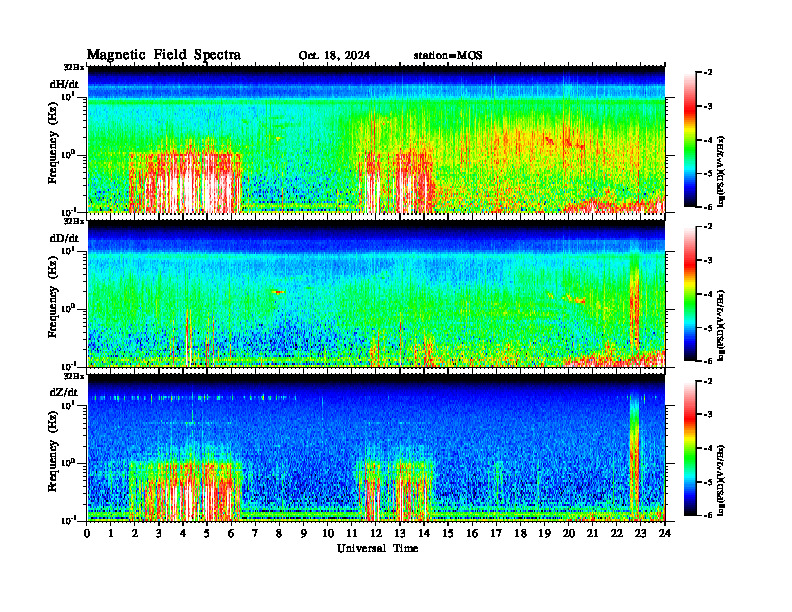Screen dimensions: 792x612
Task: Click the dZ/dt spectrogram plot
Action: point(376,447)
